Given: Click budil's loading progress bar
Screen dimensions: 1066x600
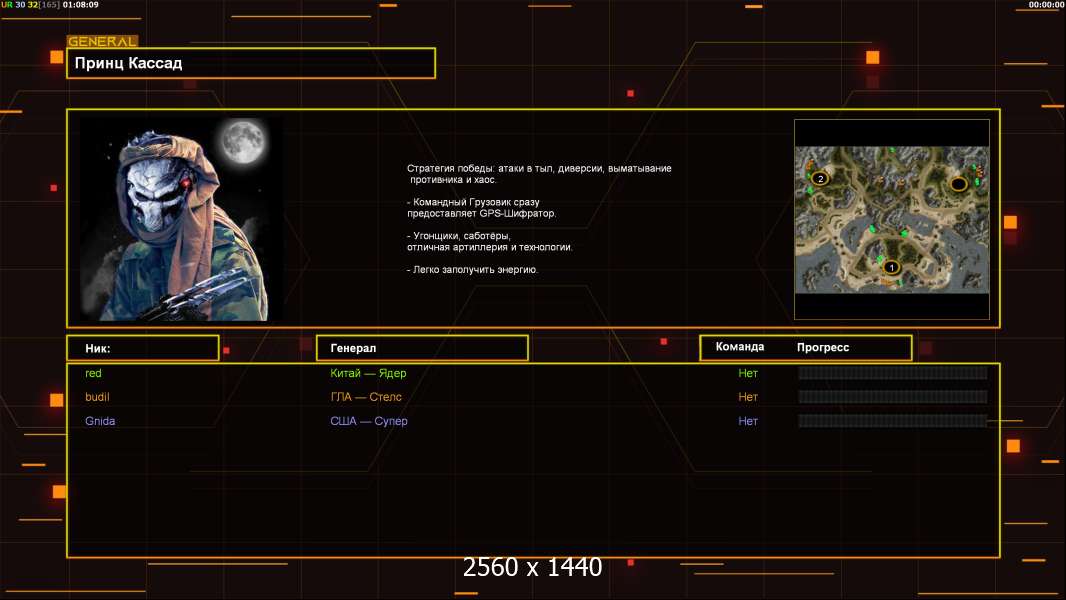Looking at the screenshot, I should pos(893,397).
